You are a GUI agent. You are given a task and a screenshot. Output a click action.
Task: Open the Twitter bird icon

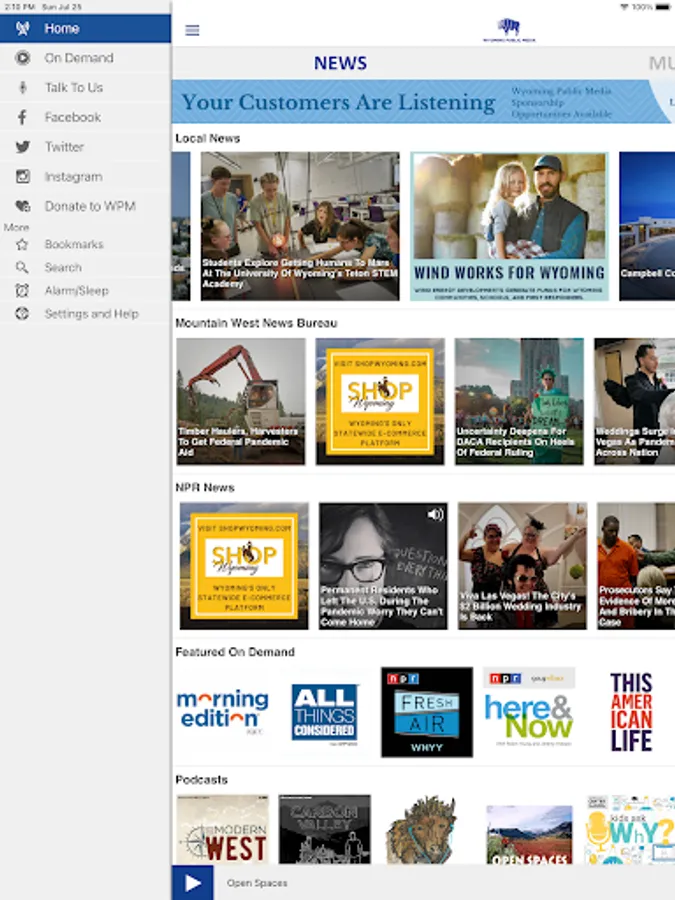coord(22,147)
